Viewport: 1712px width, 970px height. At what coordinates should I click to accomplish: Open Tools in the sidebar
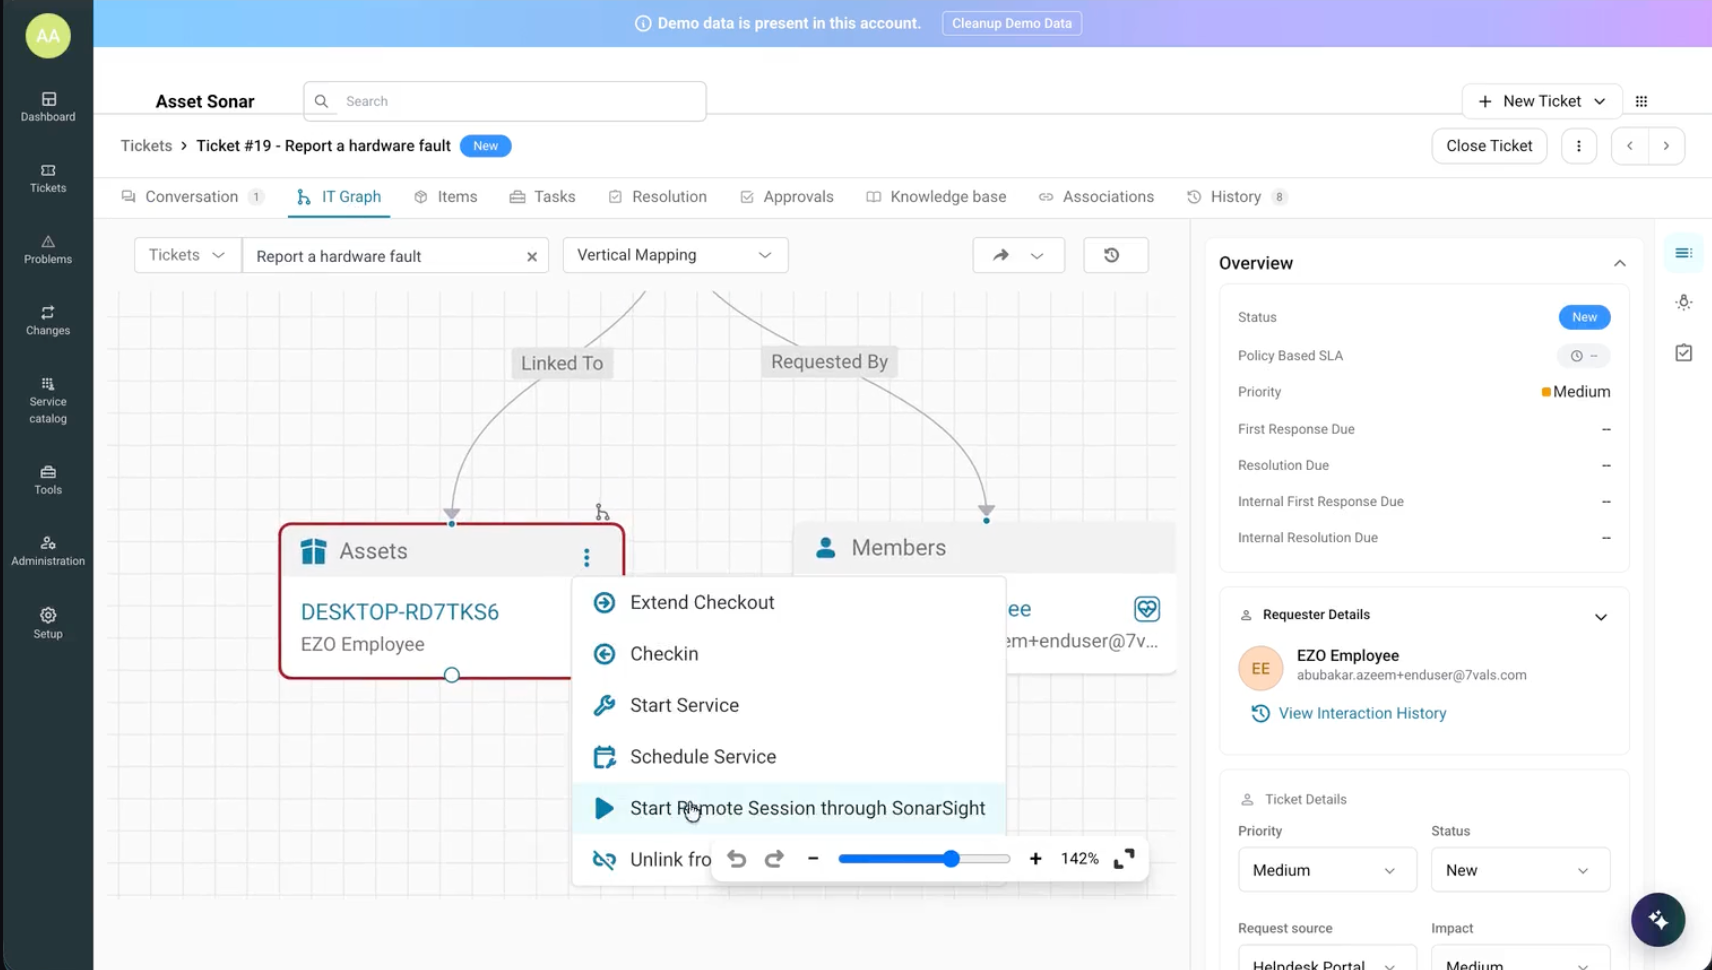pos(48,480)
